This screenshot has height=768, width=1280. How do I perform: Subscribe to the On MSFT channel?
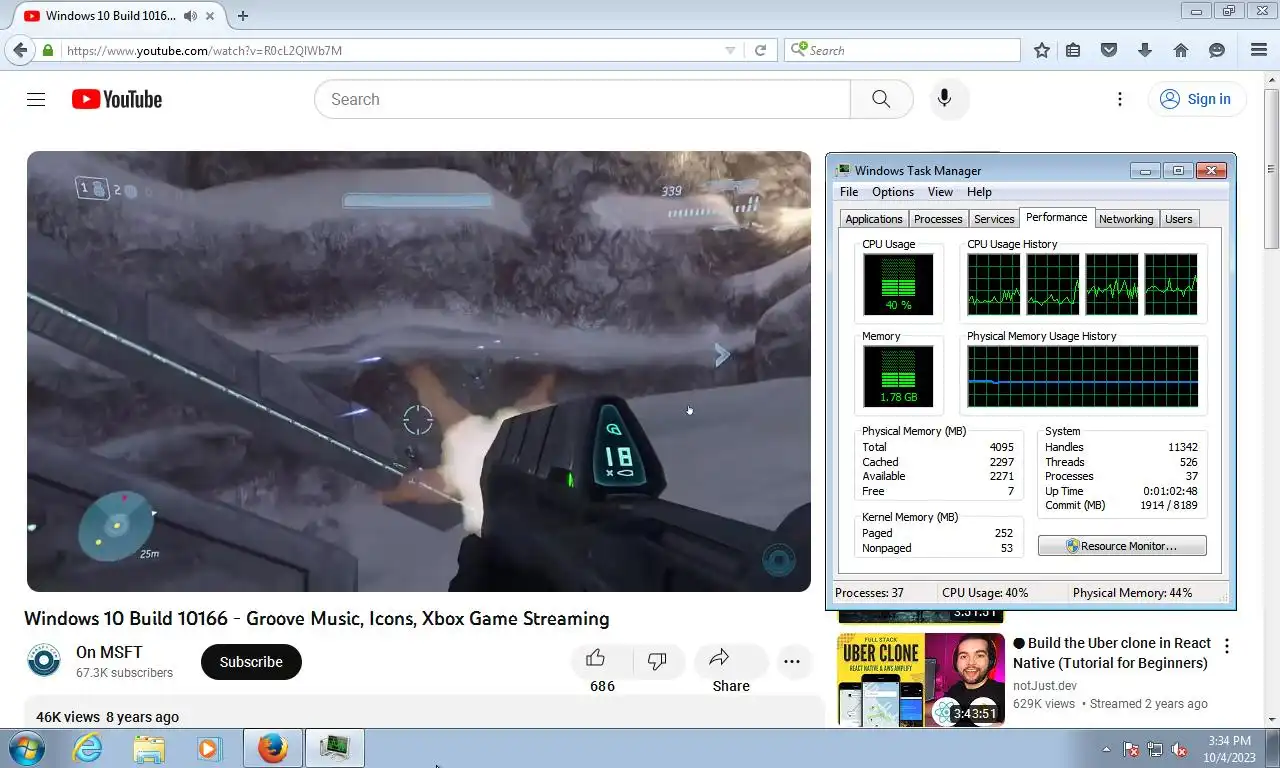pyautogui.click(x=251, y=662)
